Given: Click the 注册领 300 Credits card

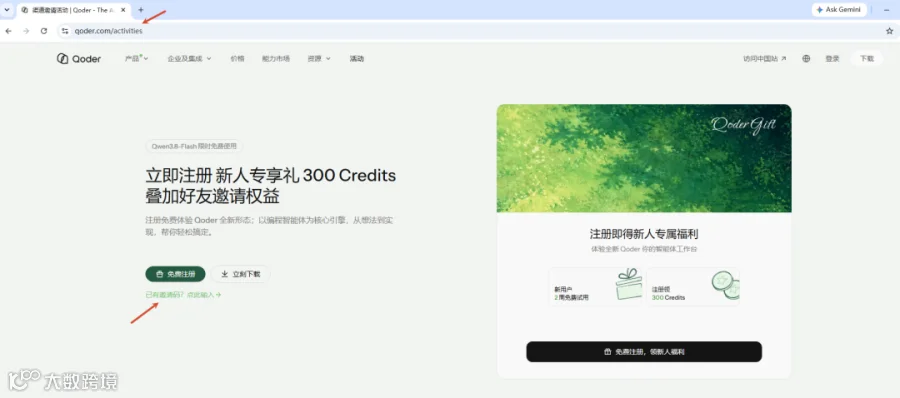Looking at the screenshot, I should click(693, 287).
